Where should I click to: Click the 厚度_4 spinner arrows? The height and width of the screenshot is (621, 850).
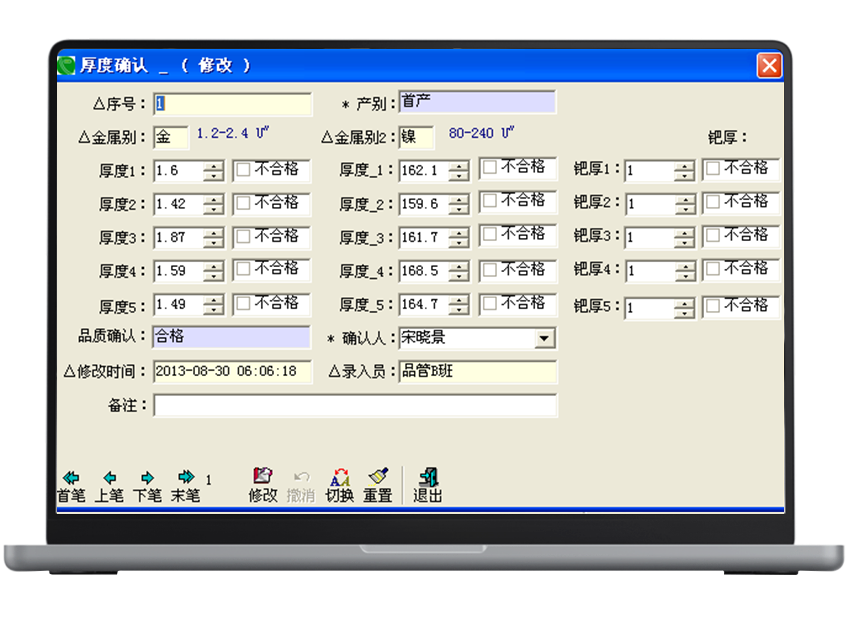point(458,272)
